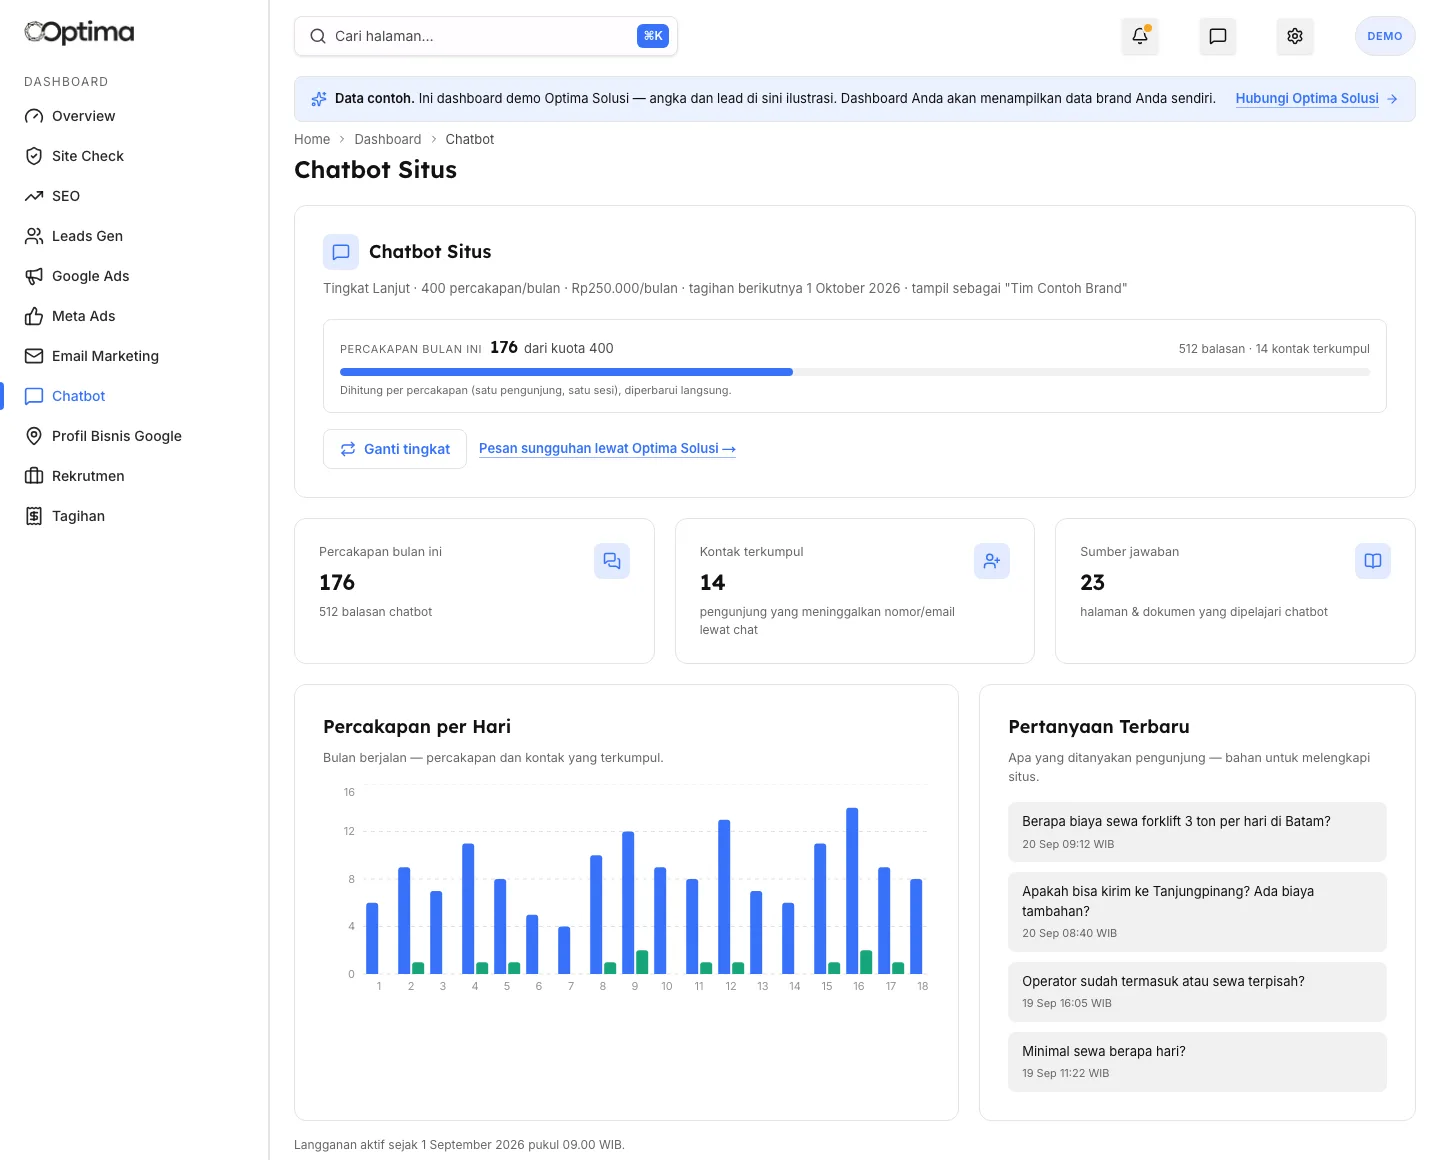Open DEMO account badge
The width and height of the screenshot is (1440, 1160).
(1385, 36)
